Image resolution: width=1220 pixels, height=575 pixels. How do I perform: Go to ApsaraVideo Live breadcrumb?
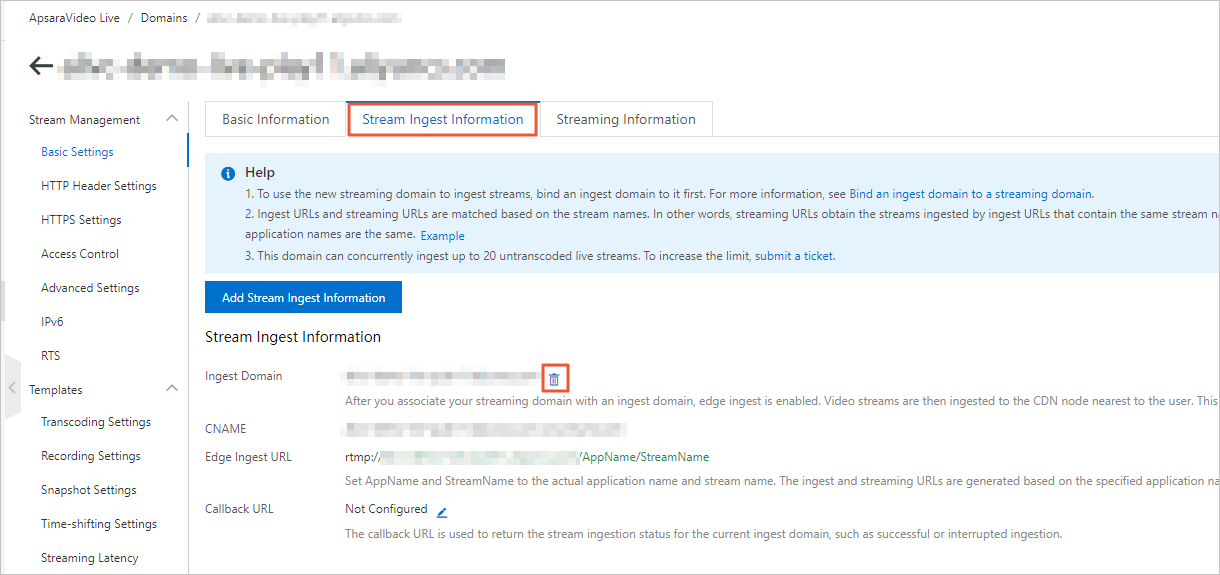(75, 18)
